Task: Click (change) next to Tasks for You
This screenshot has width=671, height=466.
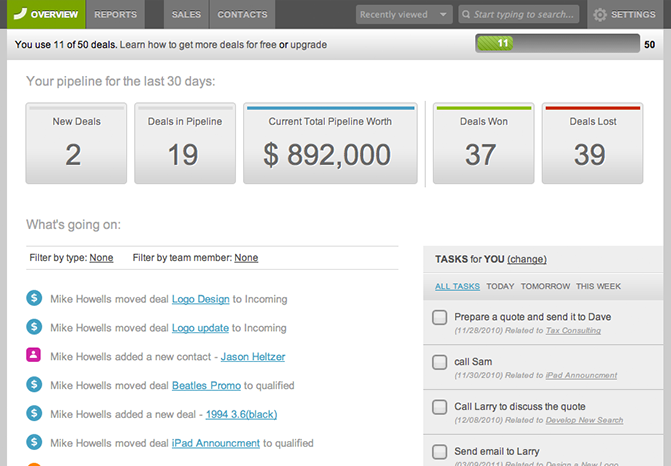Action: 527,259
